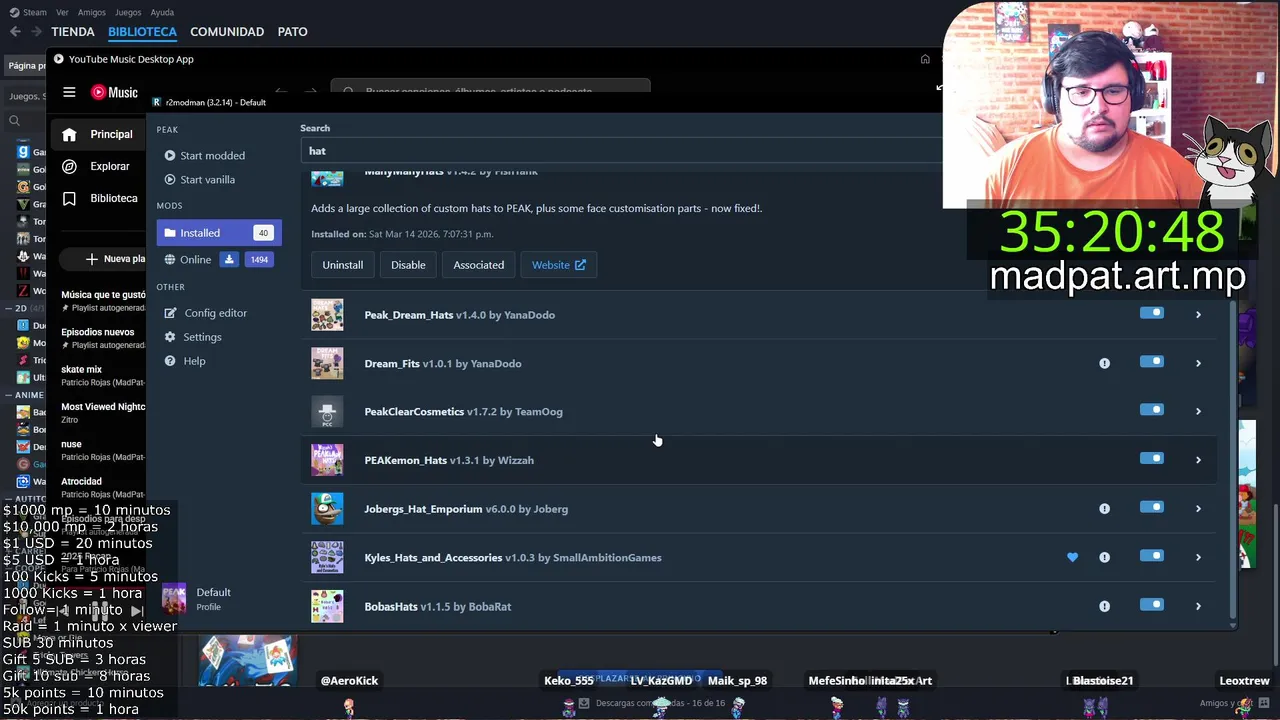Click the mod list vertical scrollbar

(1232, 459)
